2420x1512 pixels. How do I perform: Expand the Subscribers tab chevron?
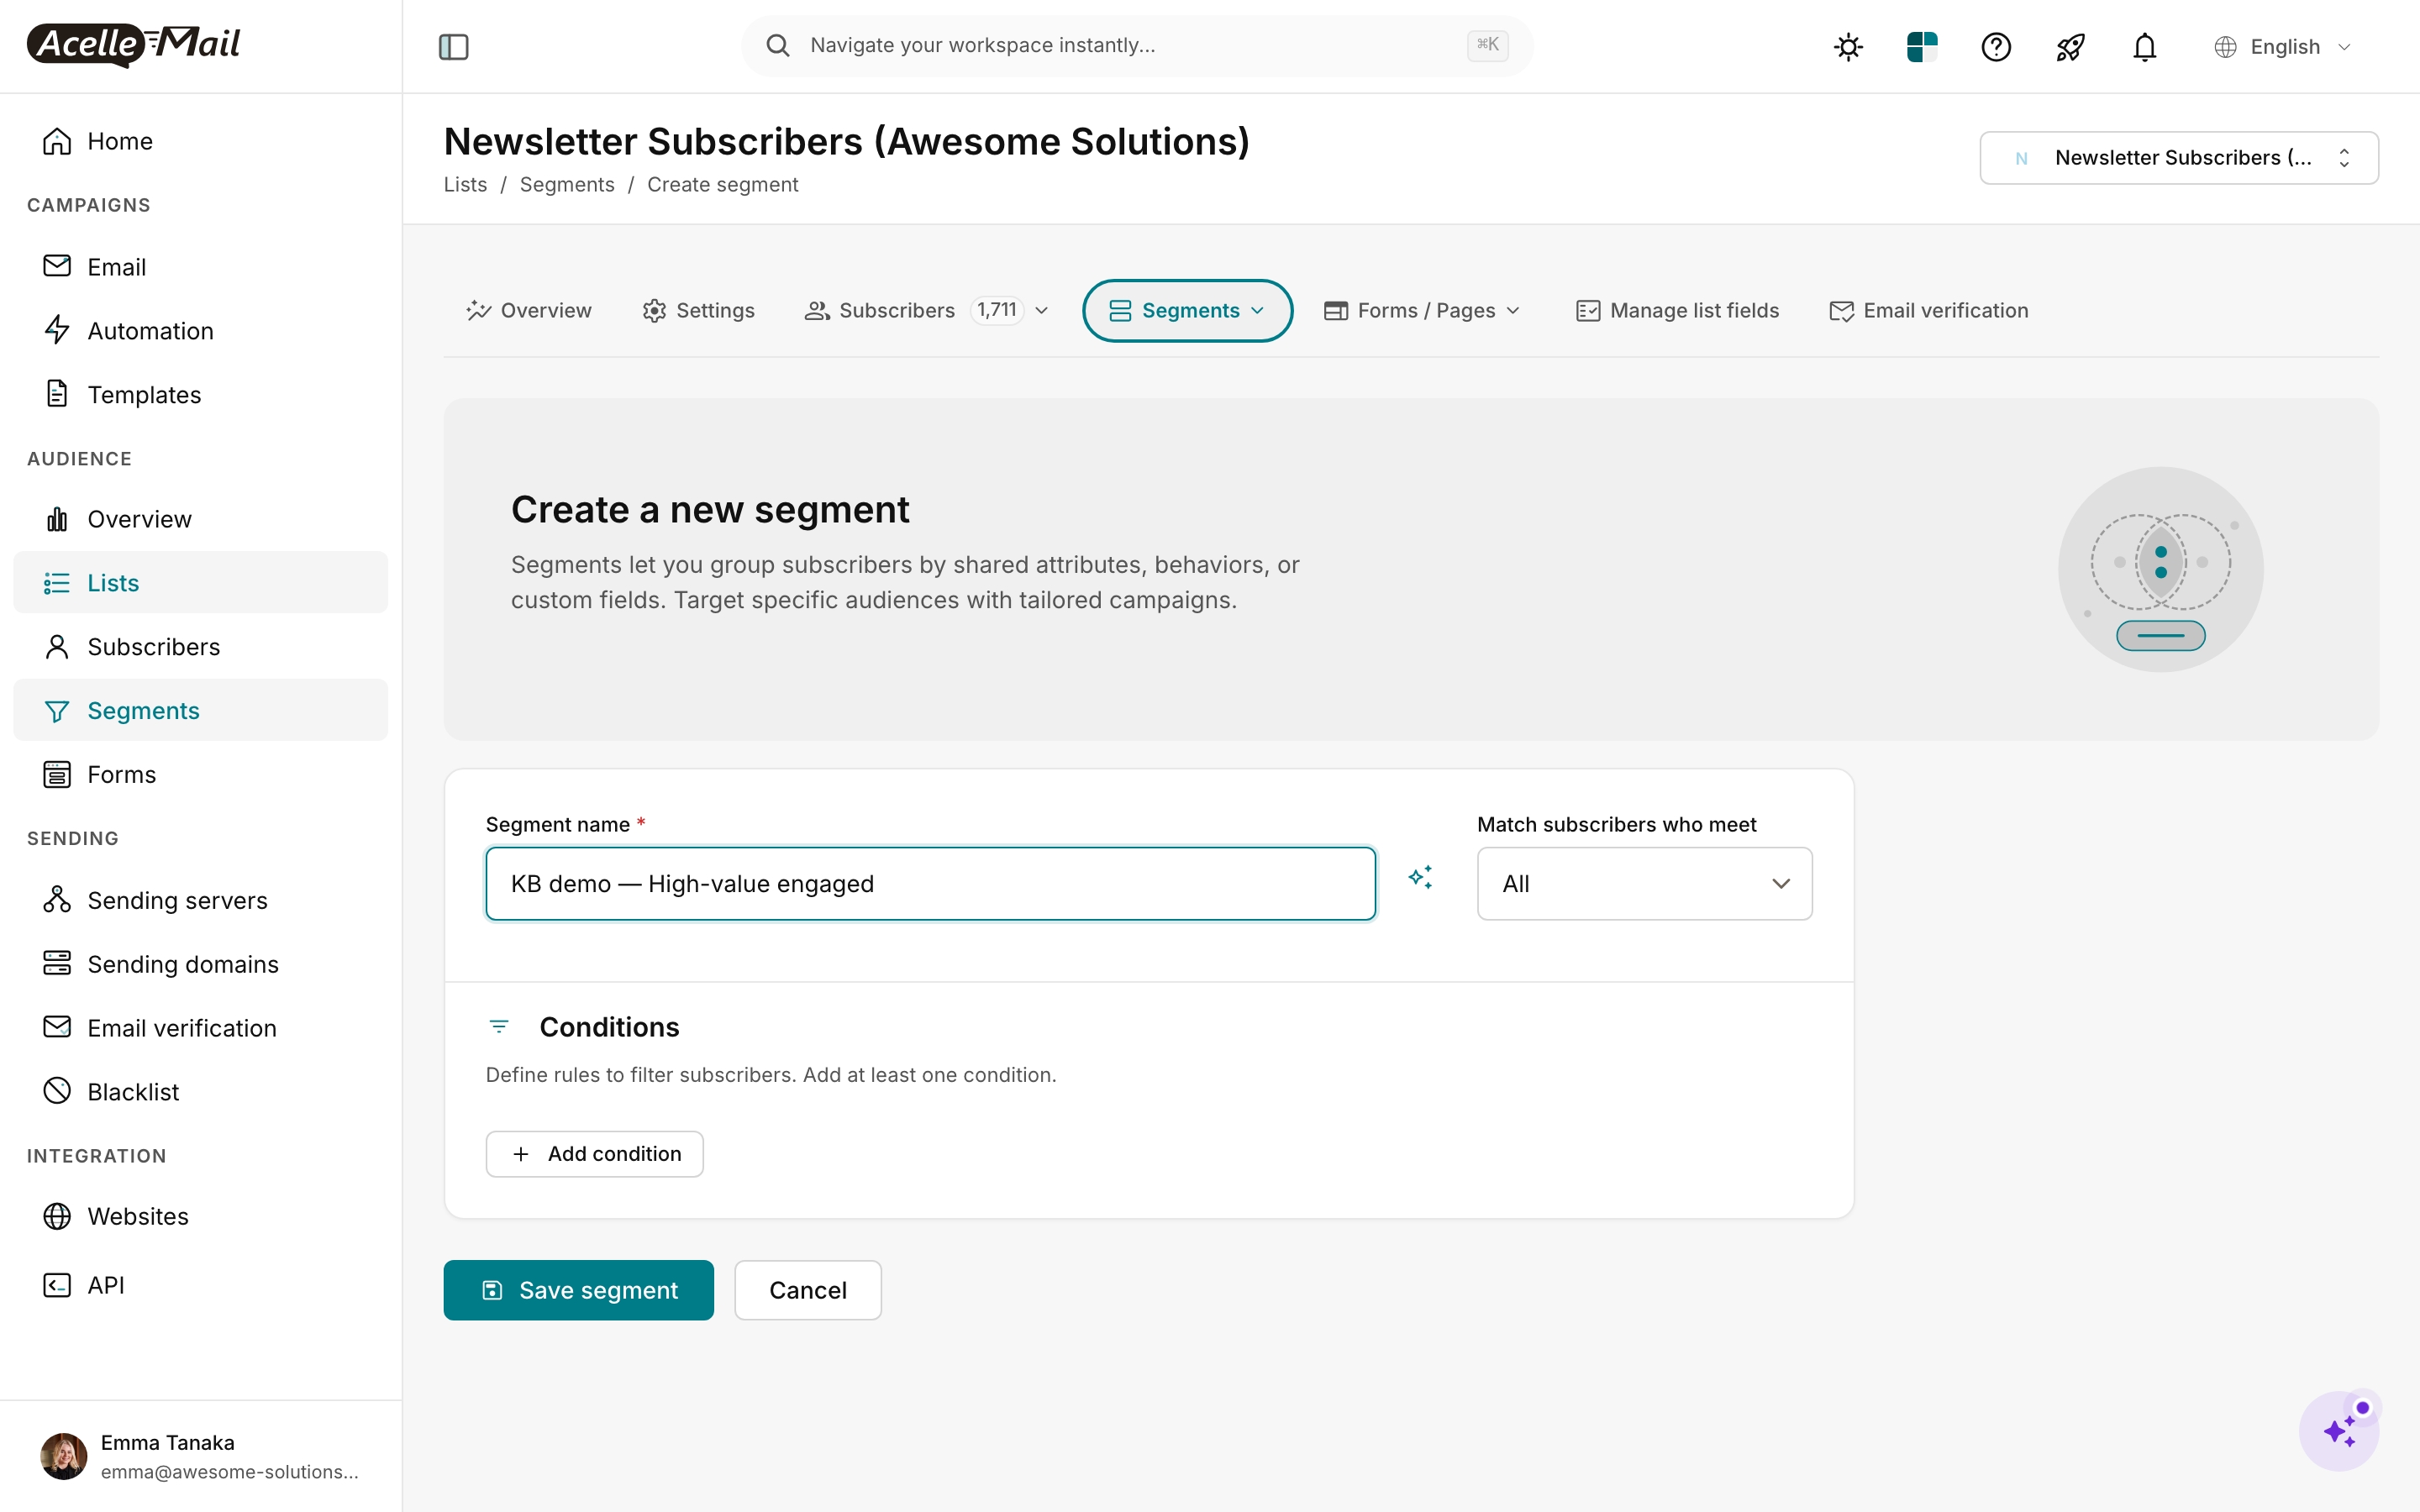click(x=1042, y=311)
